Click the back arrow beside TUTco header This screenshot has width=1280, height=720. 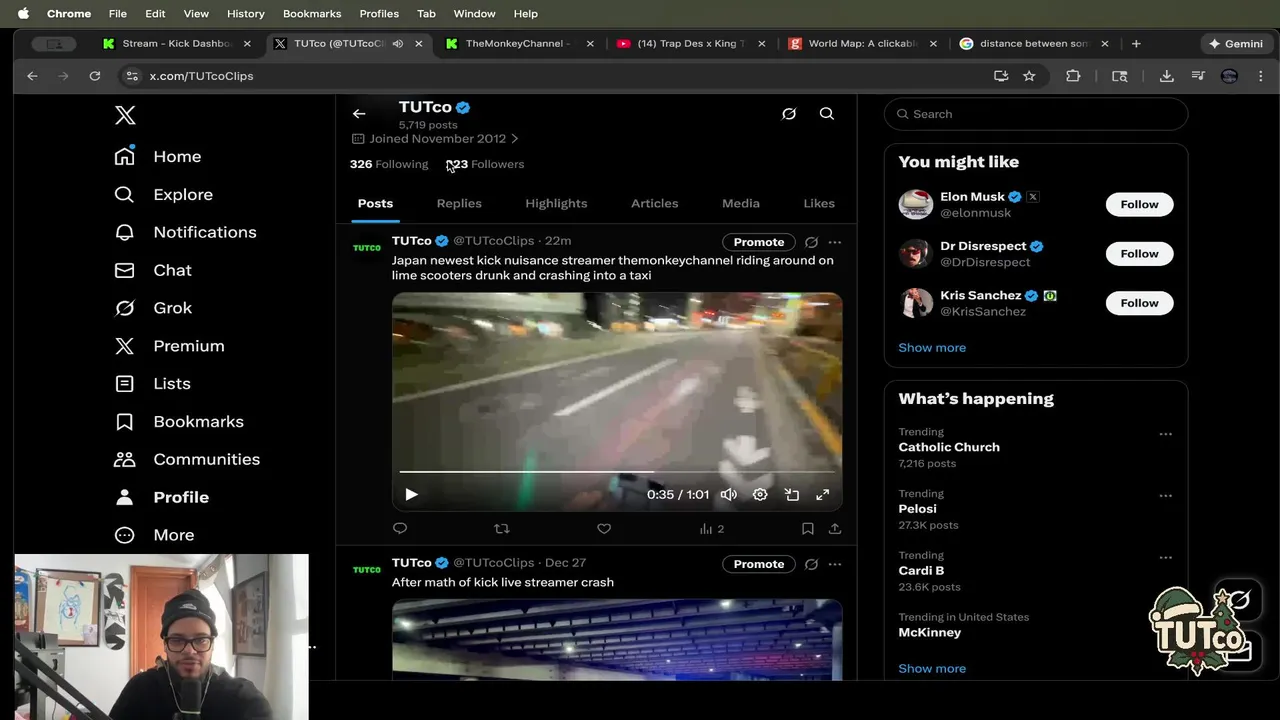359,114
